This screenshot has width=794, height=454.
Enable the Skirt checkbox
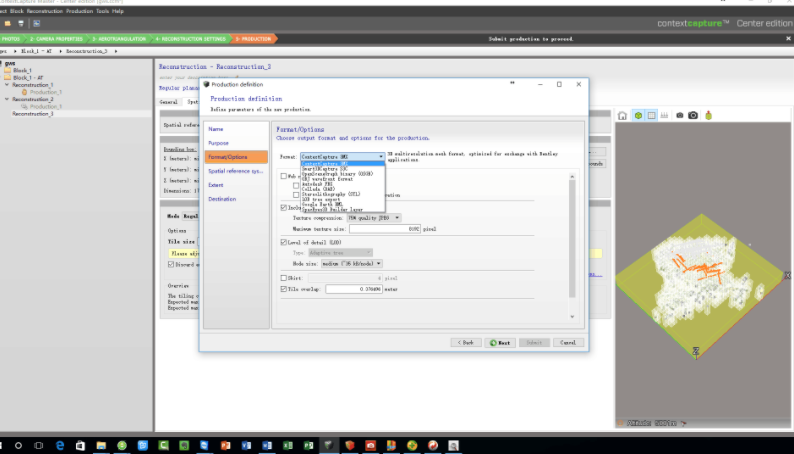[x=284, y=278]
